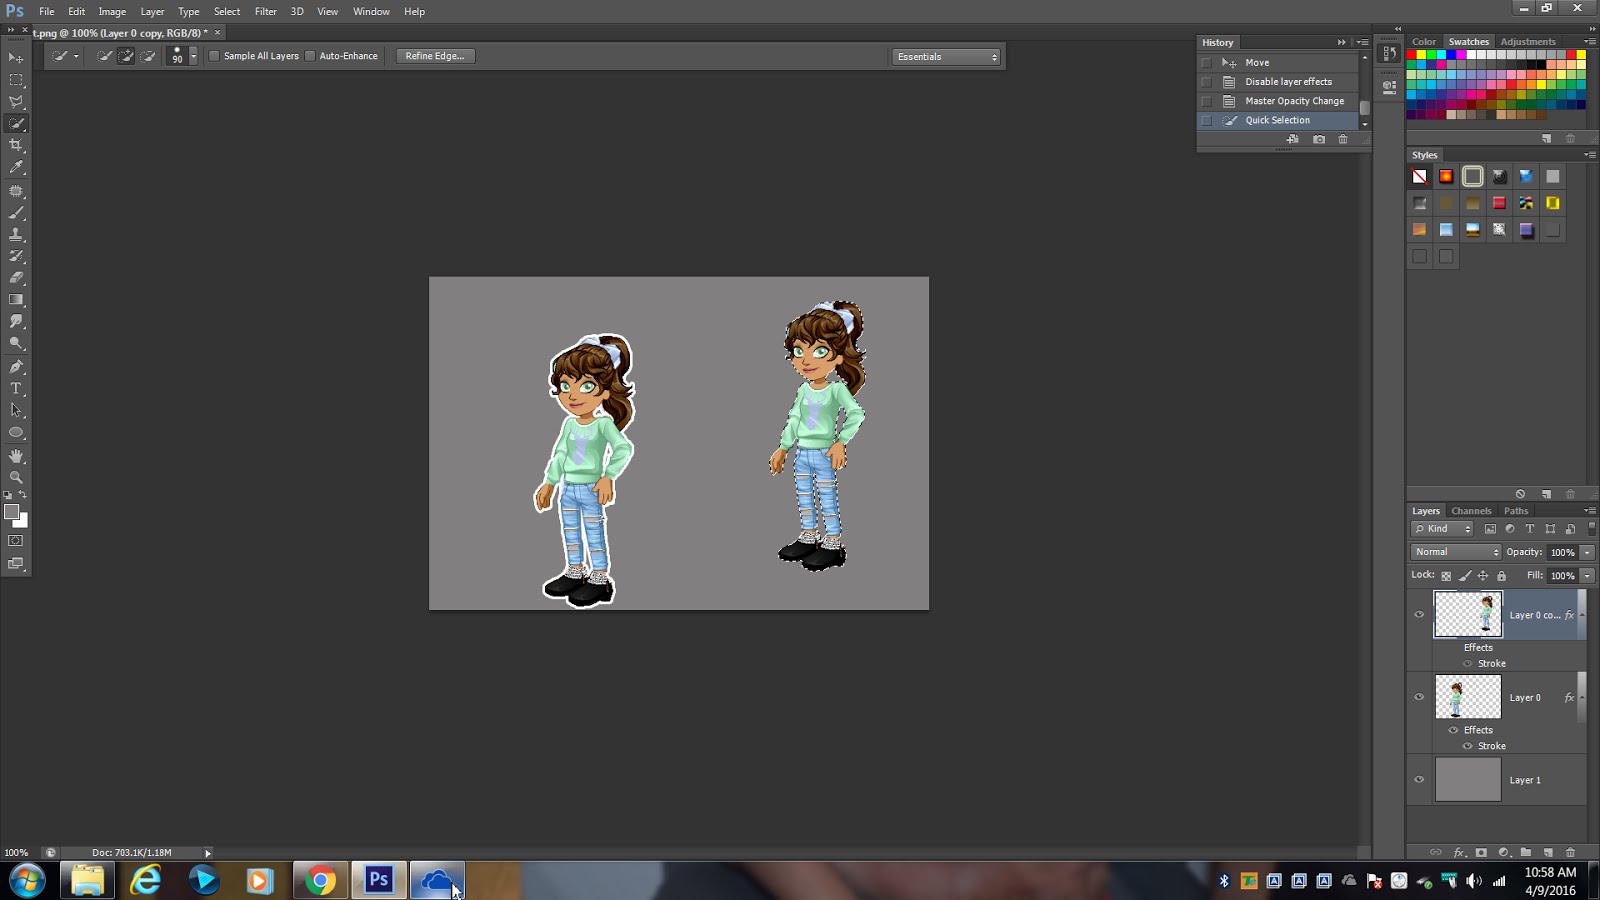This screenshot has height=900, width=1600.
Task: Select the Hand tool
Action: [x=16, y=456]
